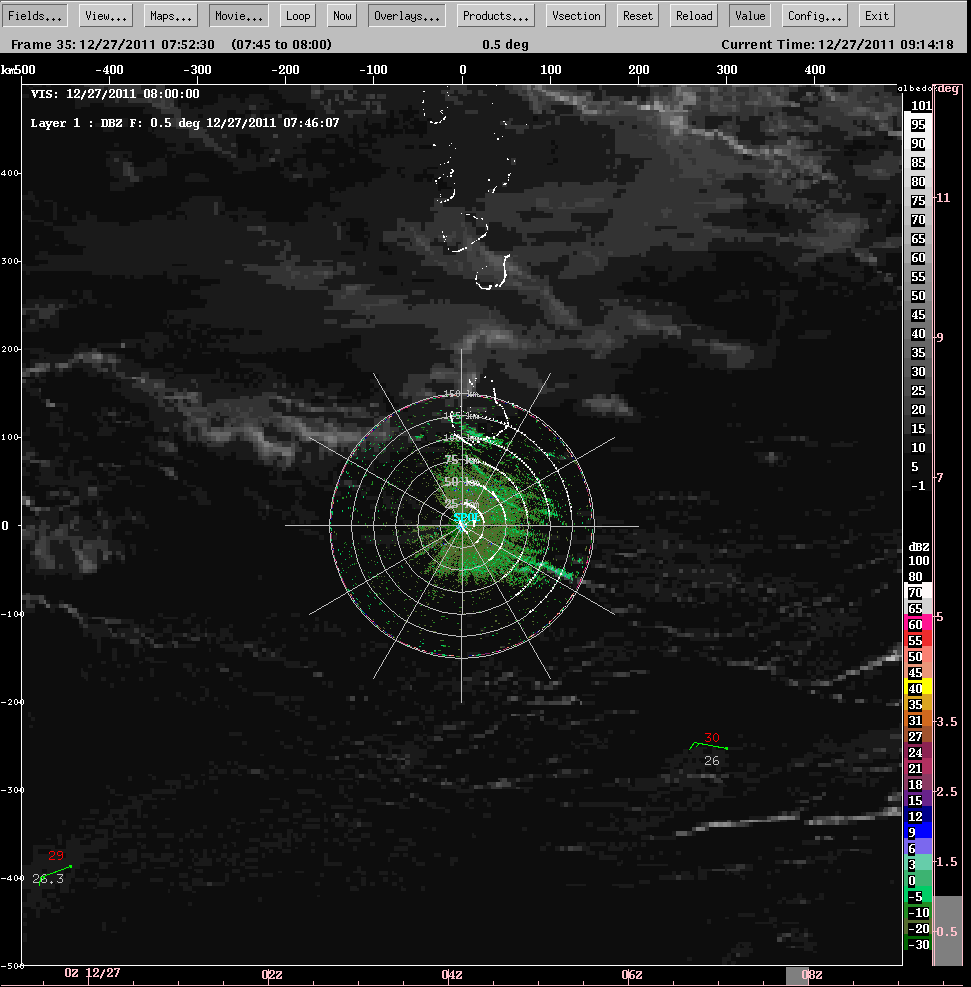Select 3.5 deg on the elevation bar
Viewport: 971px width, 987px height.
click(x=947, y=721)
